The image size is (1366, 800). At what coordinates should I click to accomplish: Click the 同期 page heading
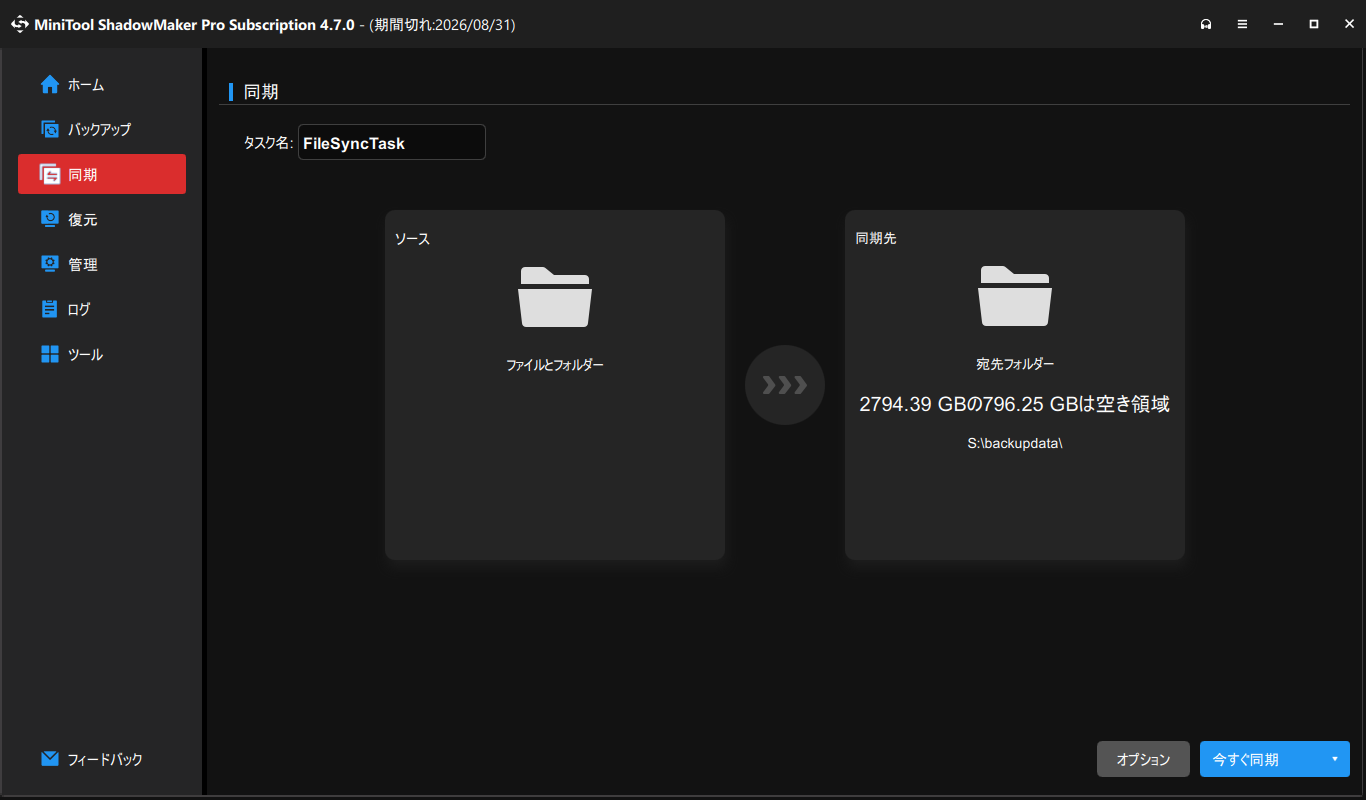pyautogui.click(x=261, y=92)
